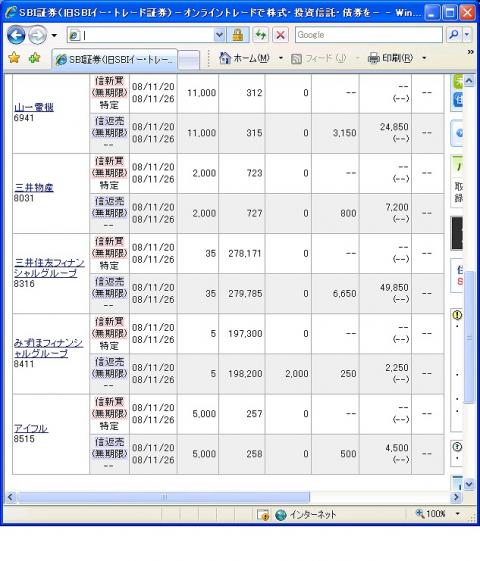
Task: Go back with the browser Back button
Action: [x=16, y=35]
